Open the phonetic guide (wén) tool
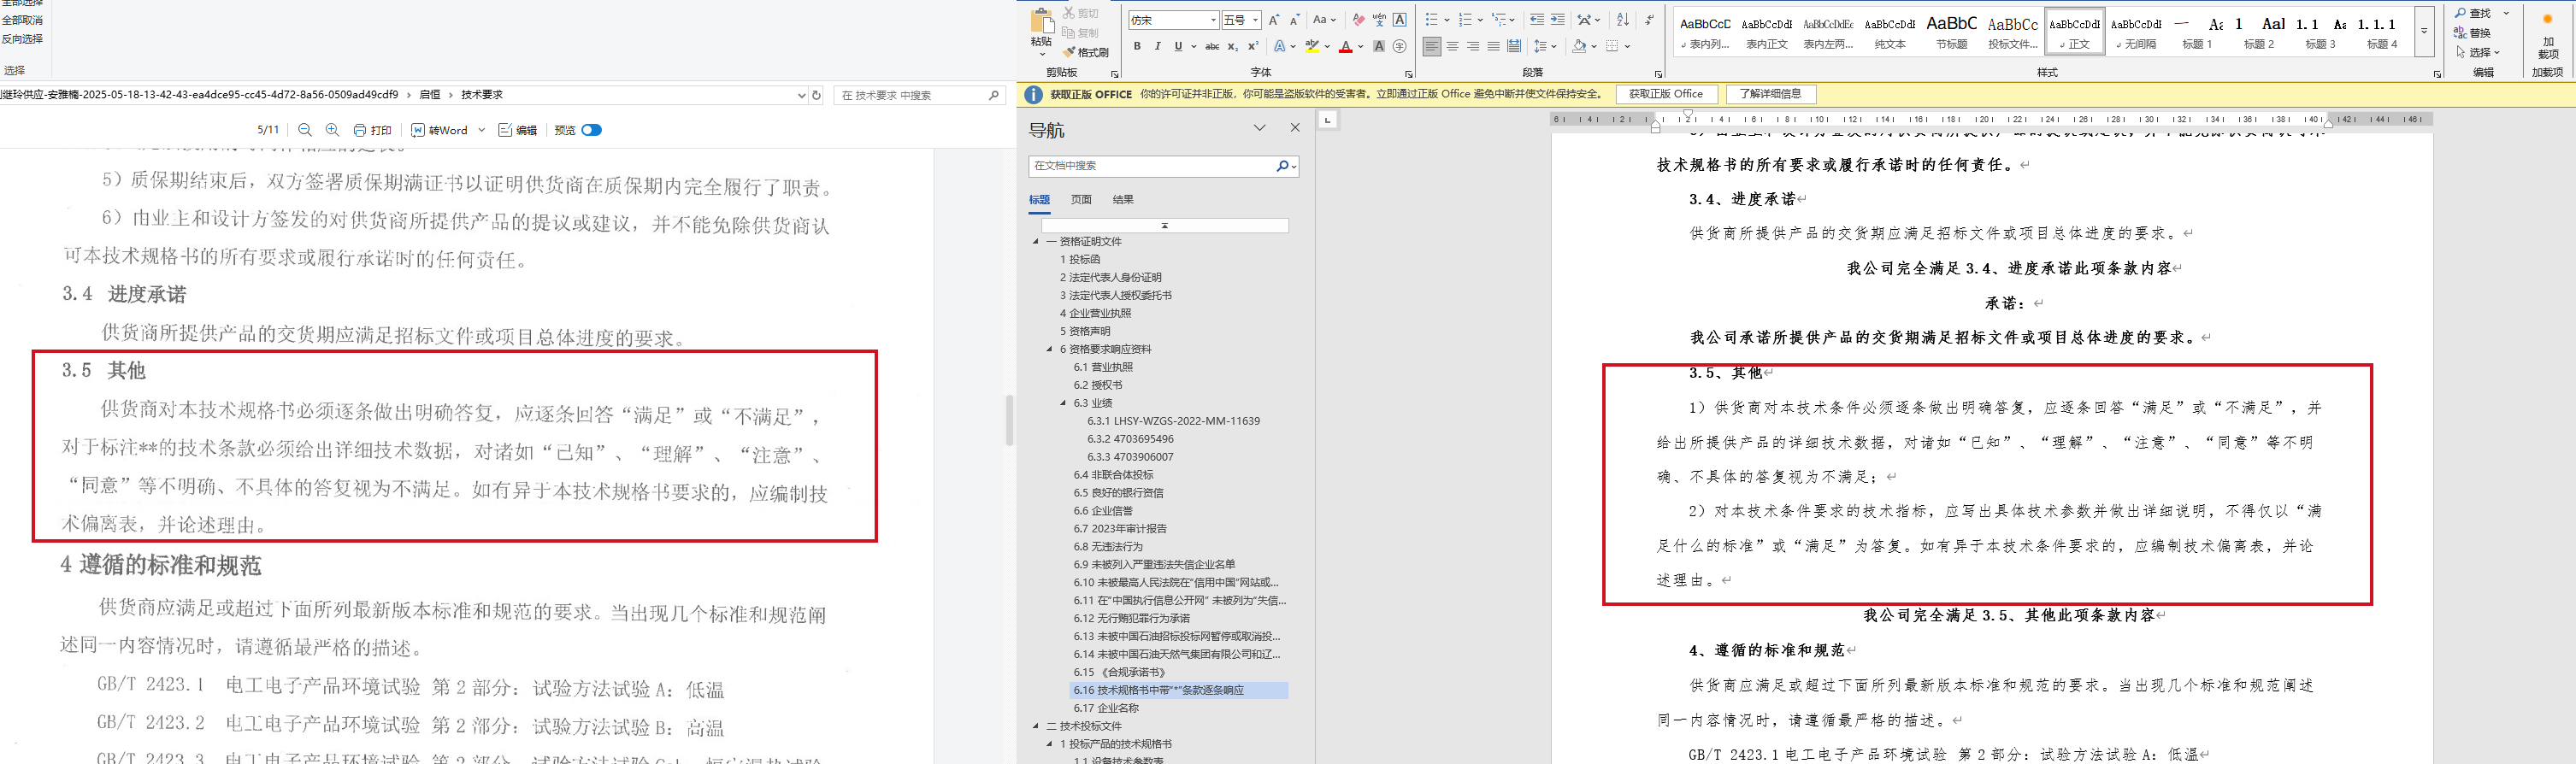 tap(1379, 20)
